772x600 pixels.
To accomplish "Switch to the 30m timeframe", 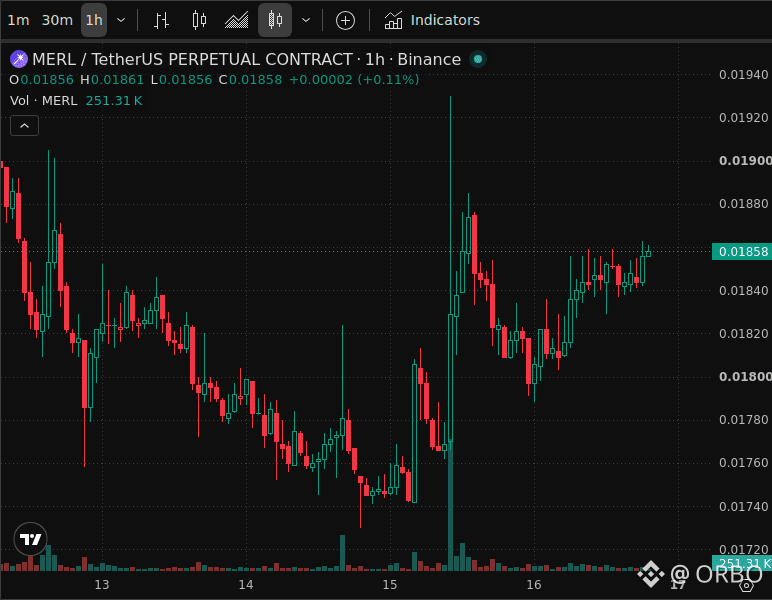I will coord(57,20).
